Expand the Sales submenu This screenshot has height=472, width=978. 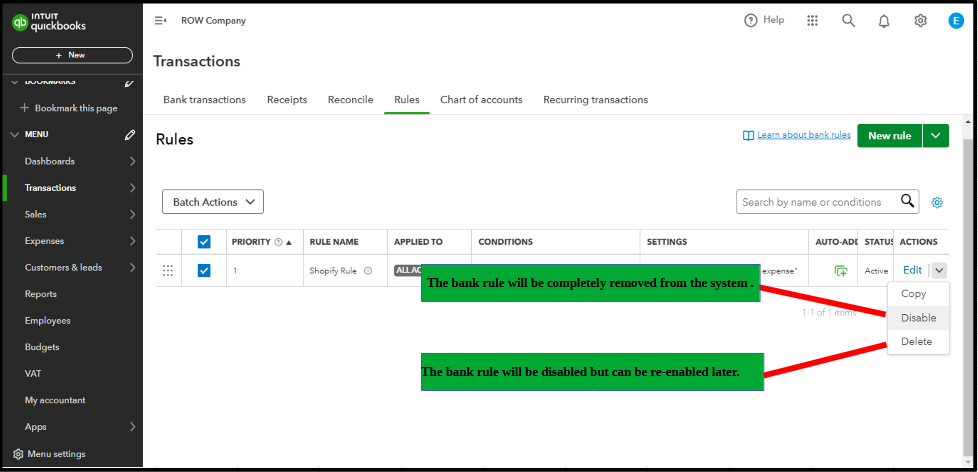[x=132, y=214]
